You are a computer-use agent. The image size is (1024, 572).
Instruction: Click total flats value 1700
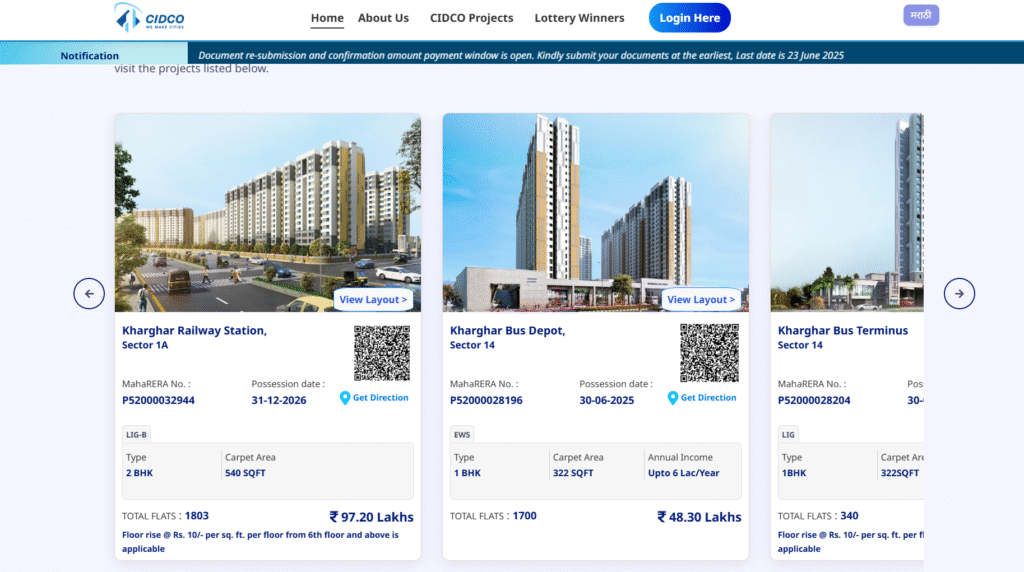[x=524, y=516]
